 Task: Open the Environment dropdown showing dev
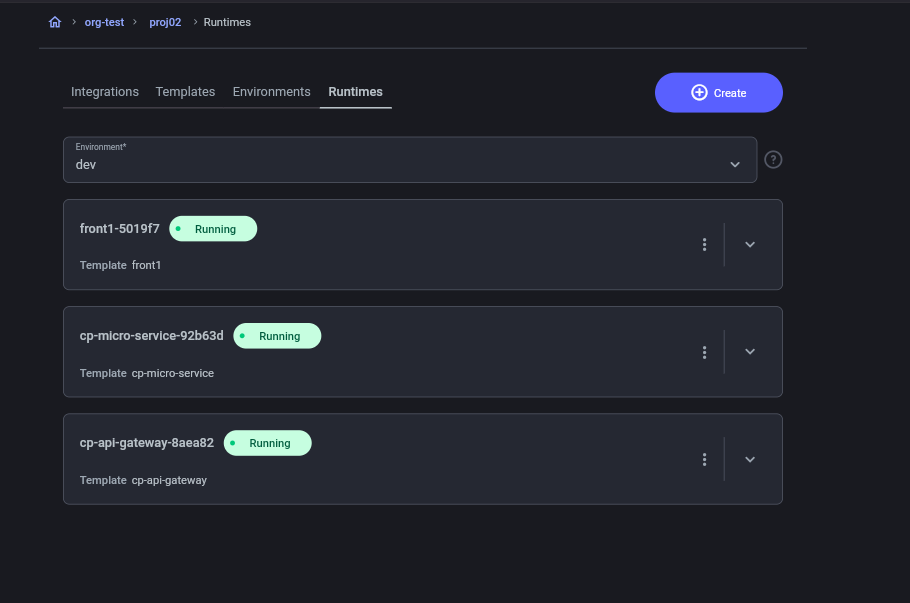(410, 160)
